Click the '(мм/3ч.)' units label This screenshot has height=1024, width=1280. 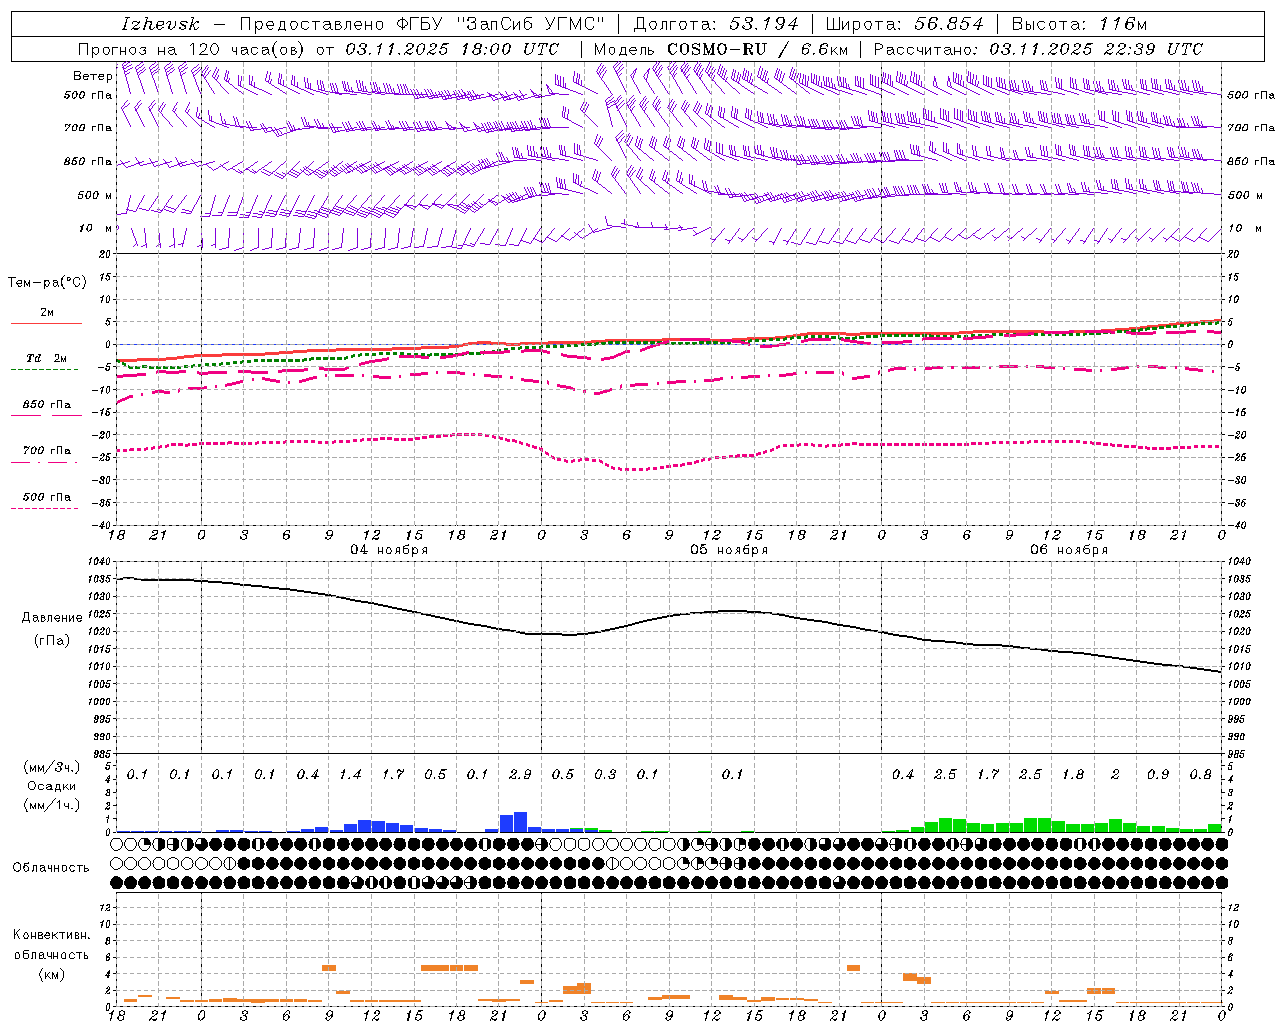51,768
